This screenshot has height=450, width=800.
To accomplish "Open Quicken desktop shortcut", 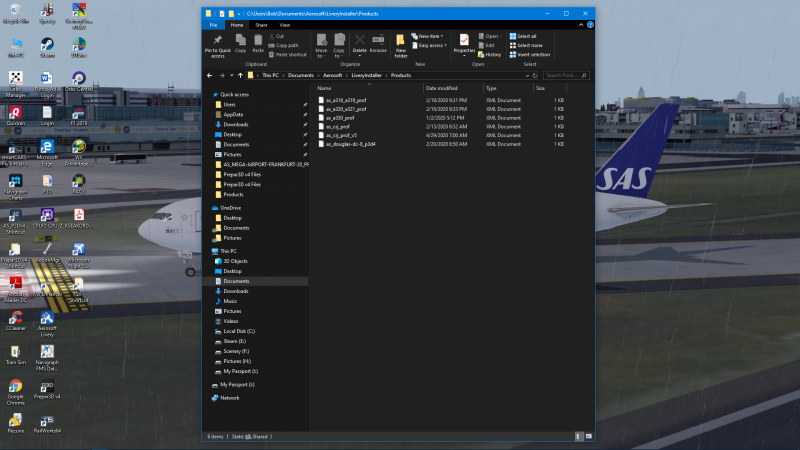I will tap(15, 116).
